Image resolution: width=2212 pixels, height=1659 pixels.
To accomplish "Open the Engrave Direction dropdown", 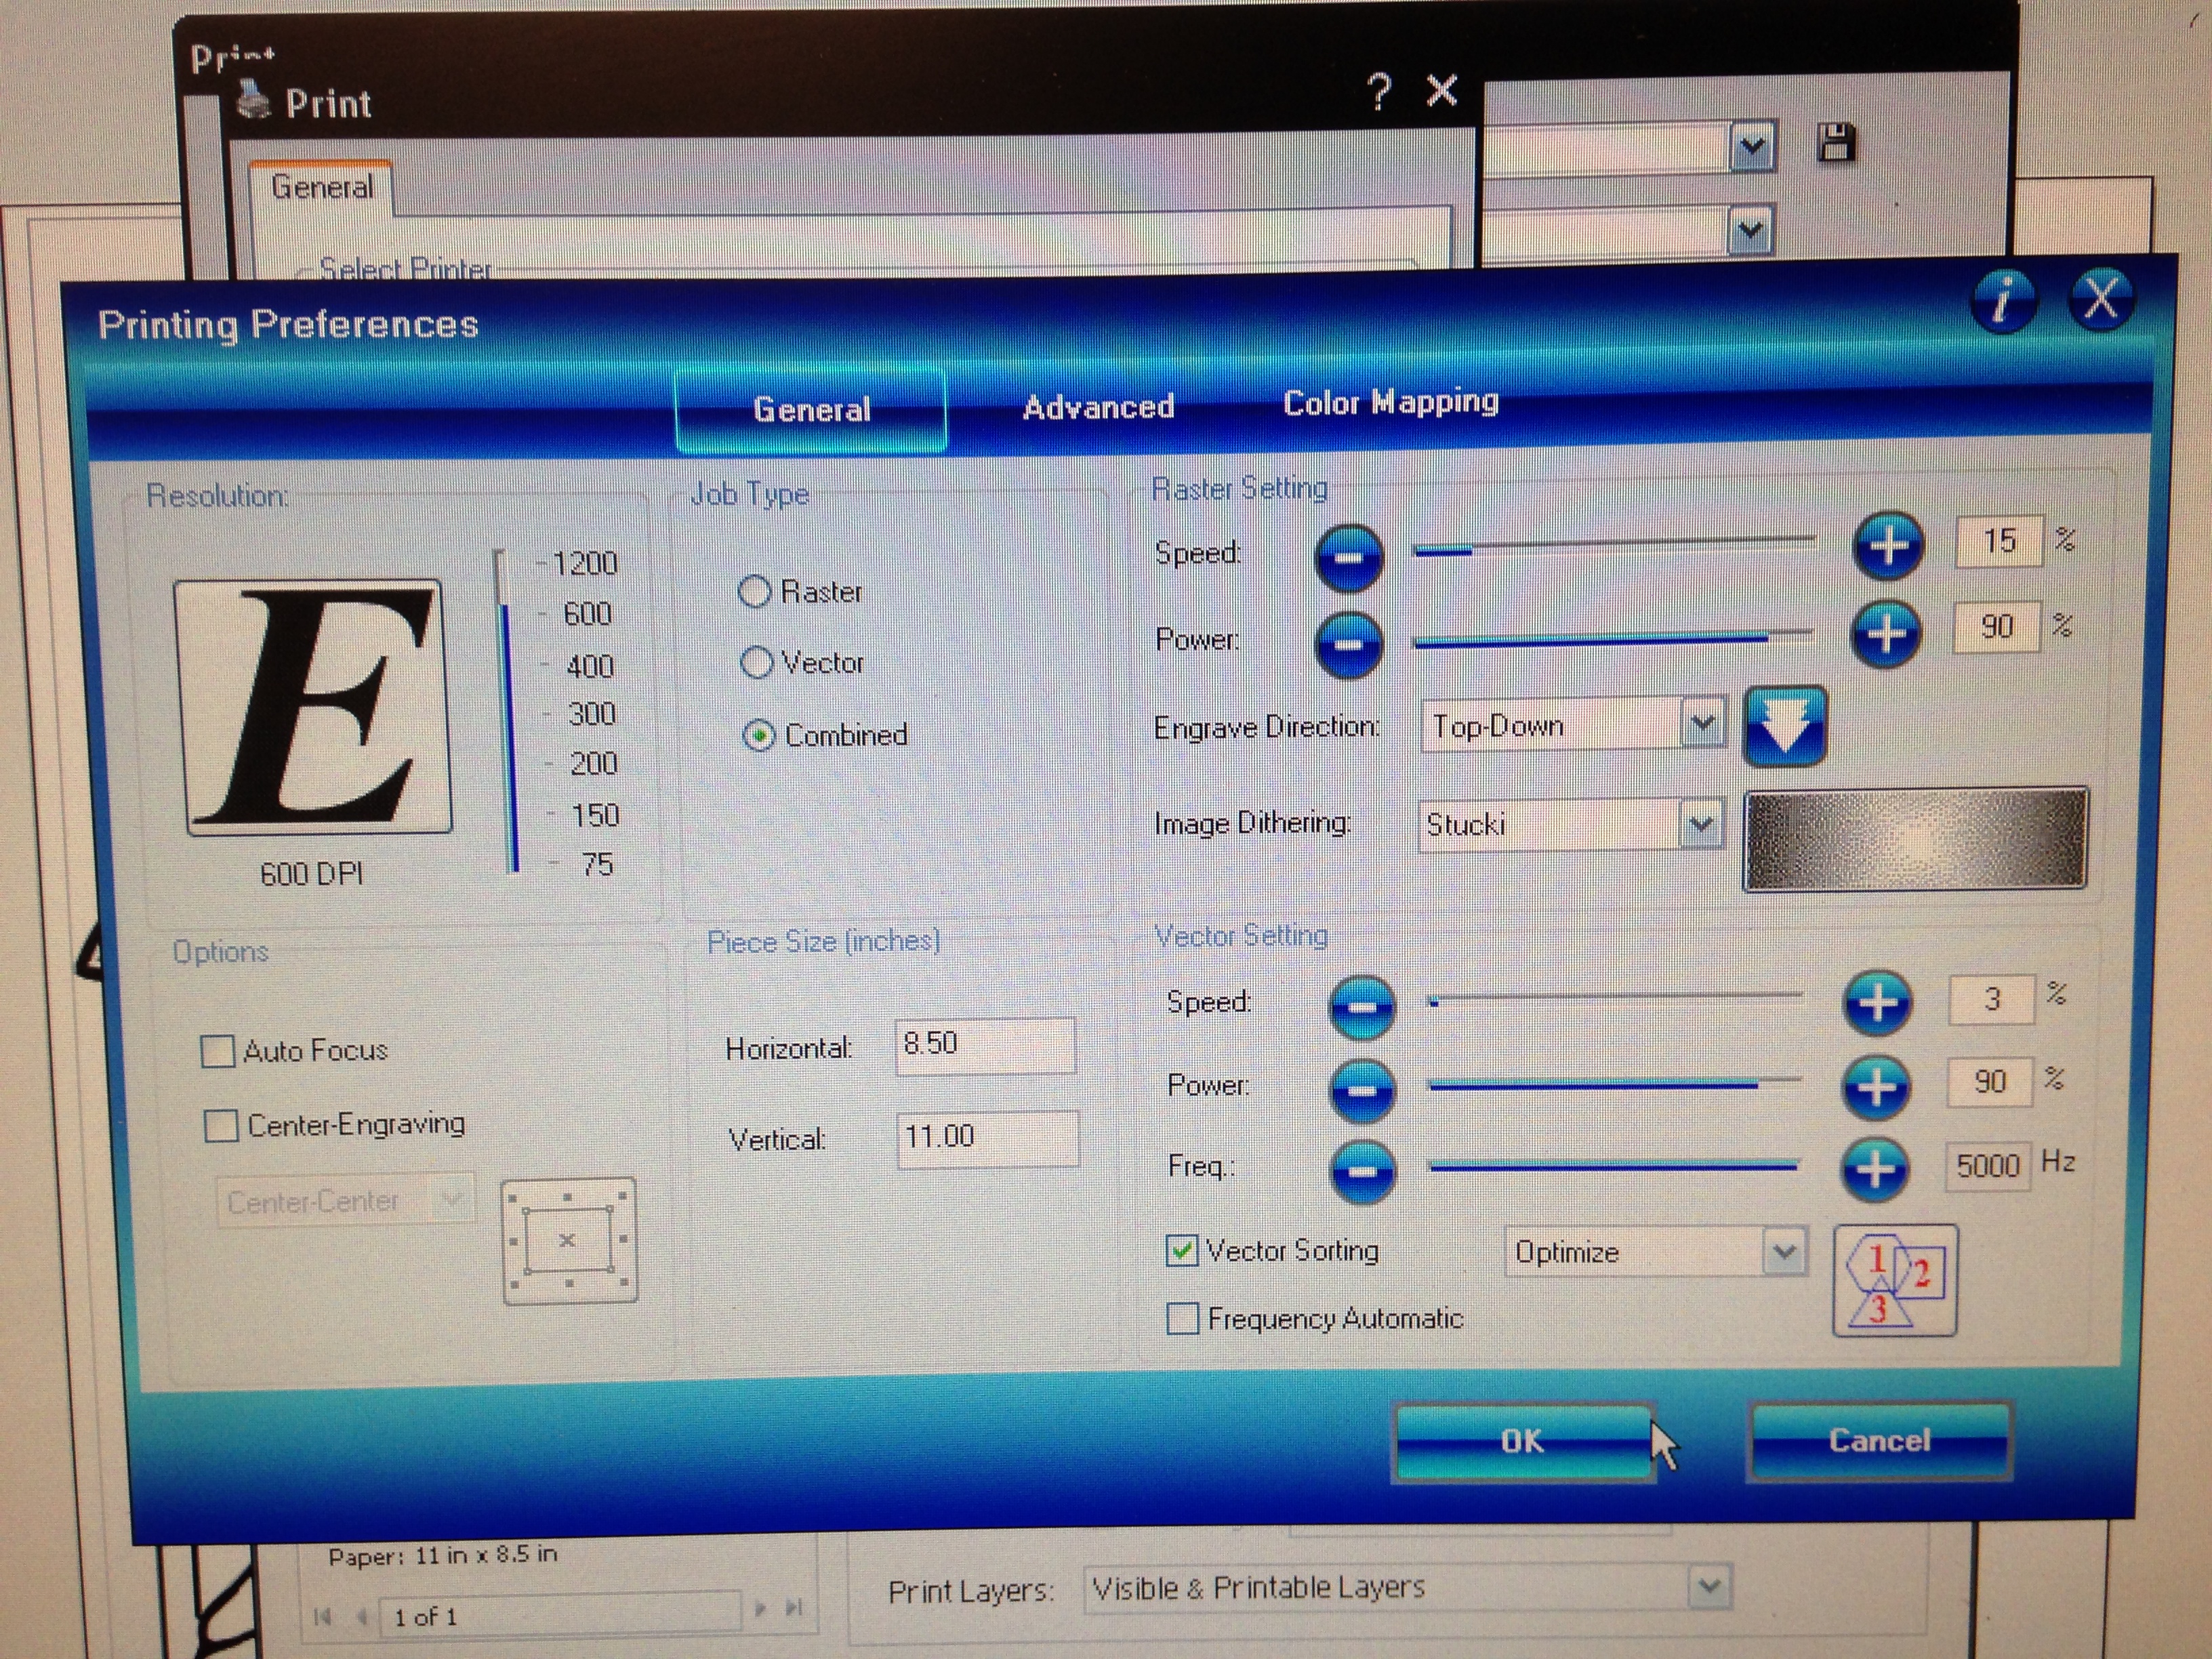I will click(1702, 724).
